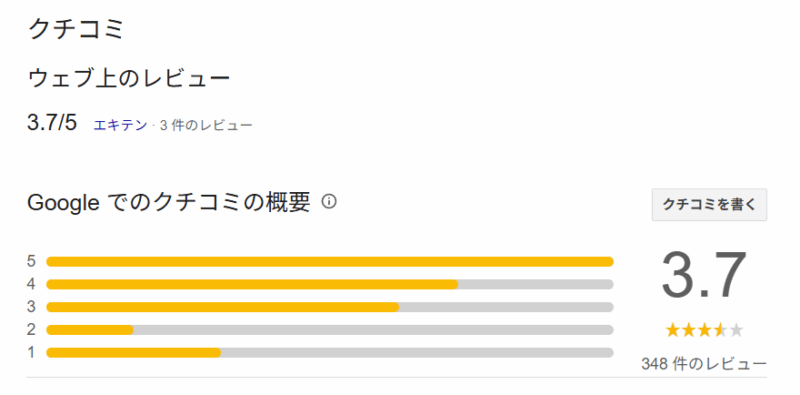Screen dimensions: 800x395
Task: Click the number 1 rating label
Action: click(x=32, y=352)
